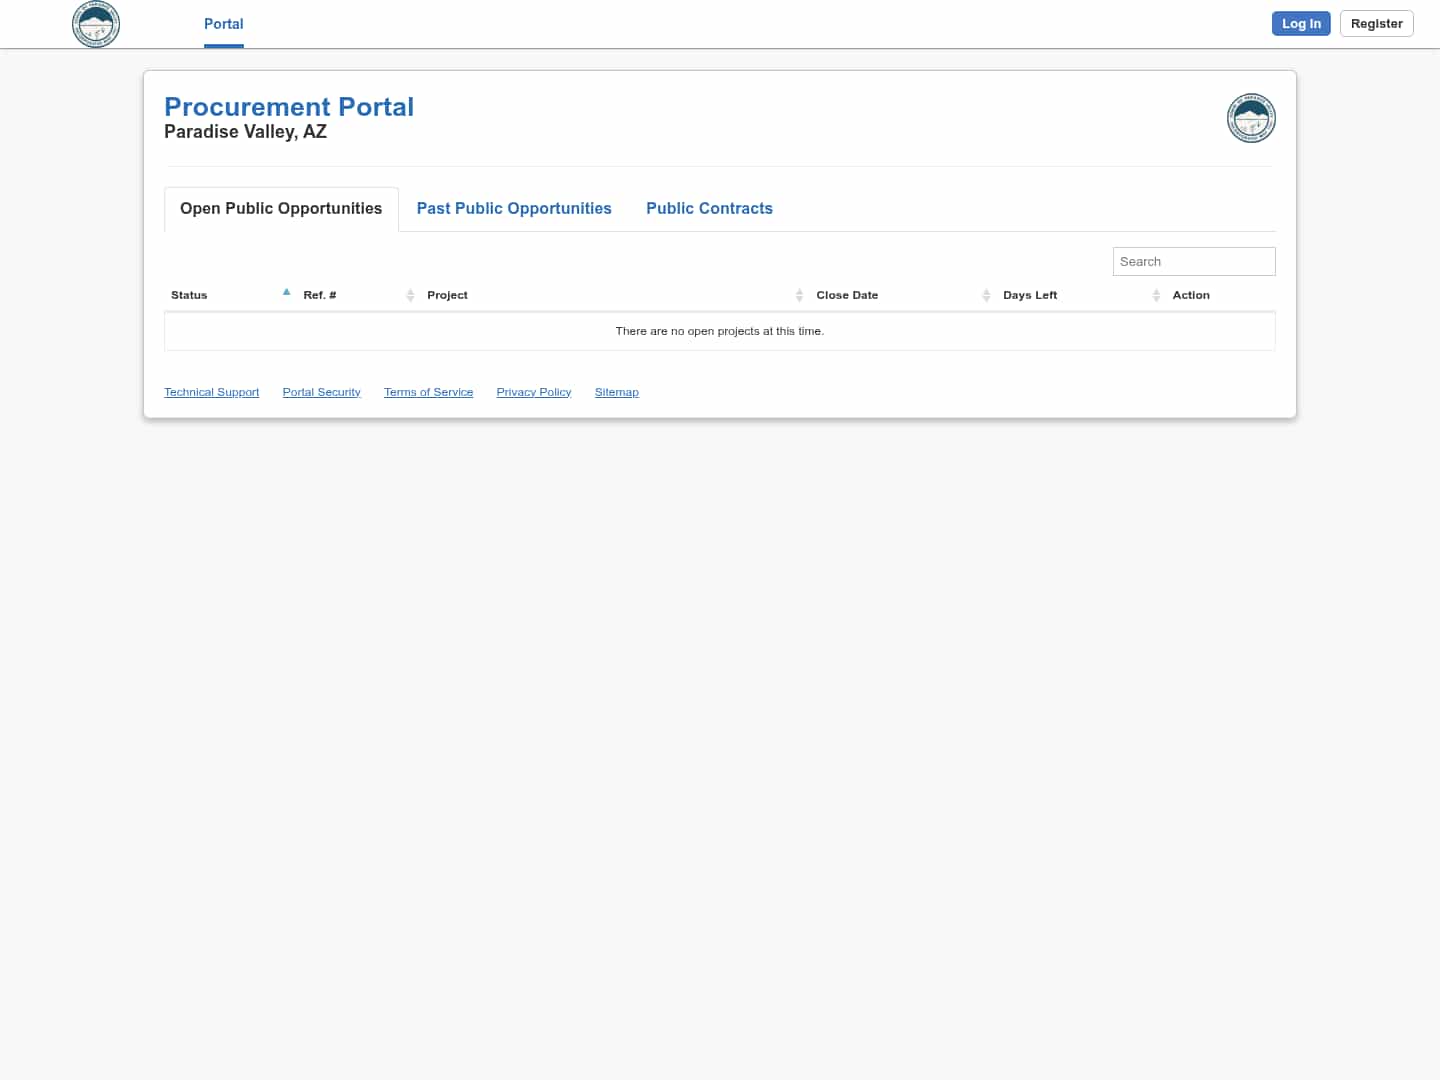Image resolution: width=1440 pixels, height=1080 pixels.
Task: Open the Privacy Policy link
Action: 533,392
